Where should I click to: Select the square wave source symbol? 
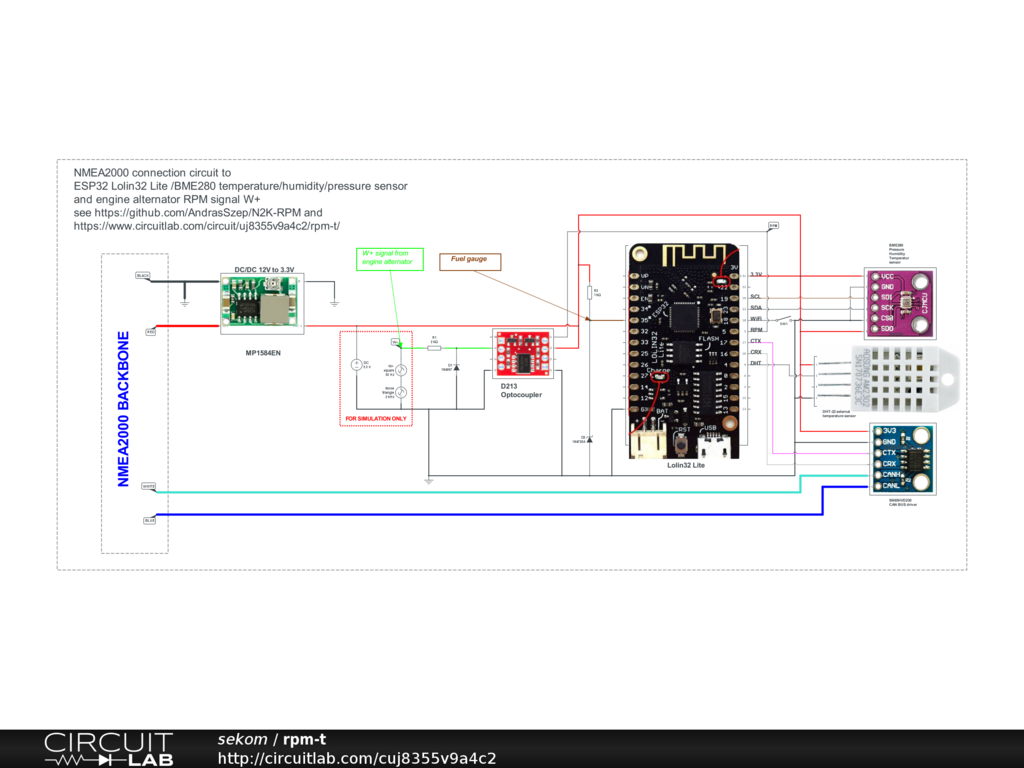pyautogui.click(x=400, y=370)
